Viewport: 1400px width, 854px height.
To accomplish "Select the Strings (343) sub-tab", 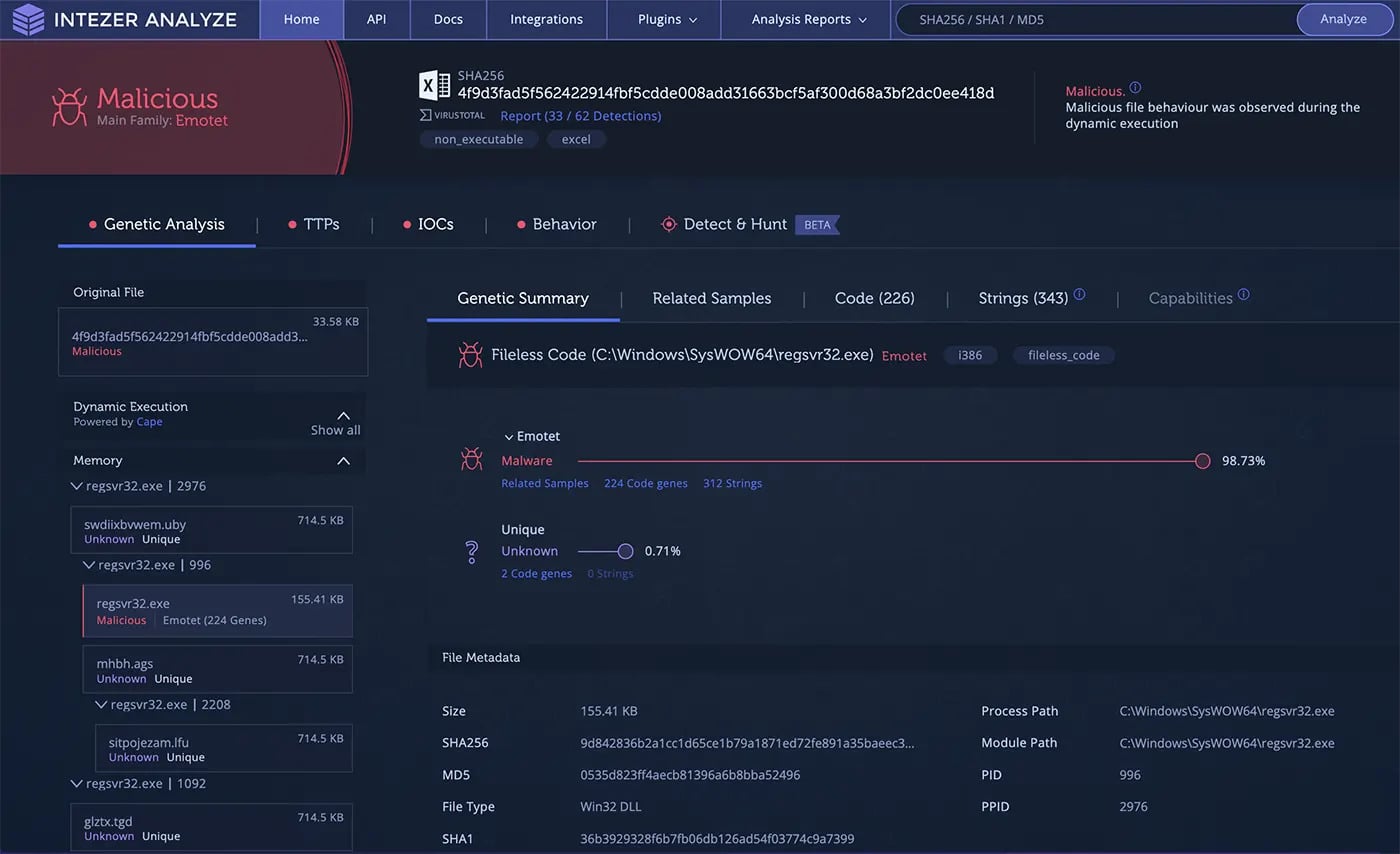I will (x=1023, y=298).
